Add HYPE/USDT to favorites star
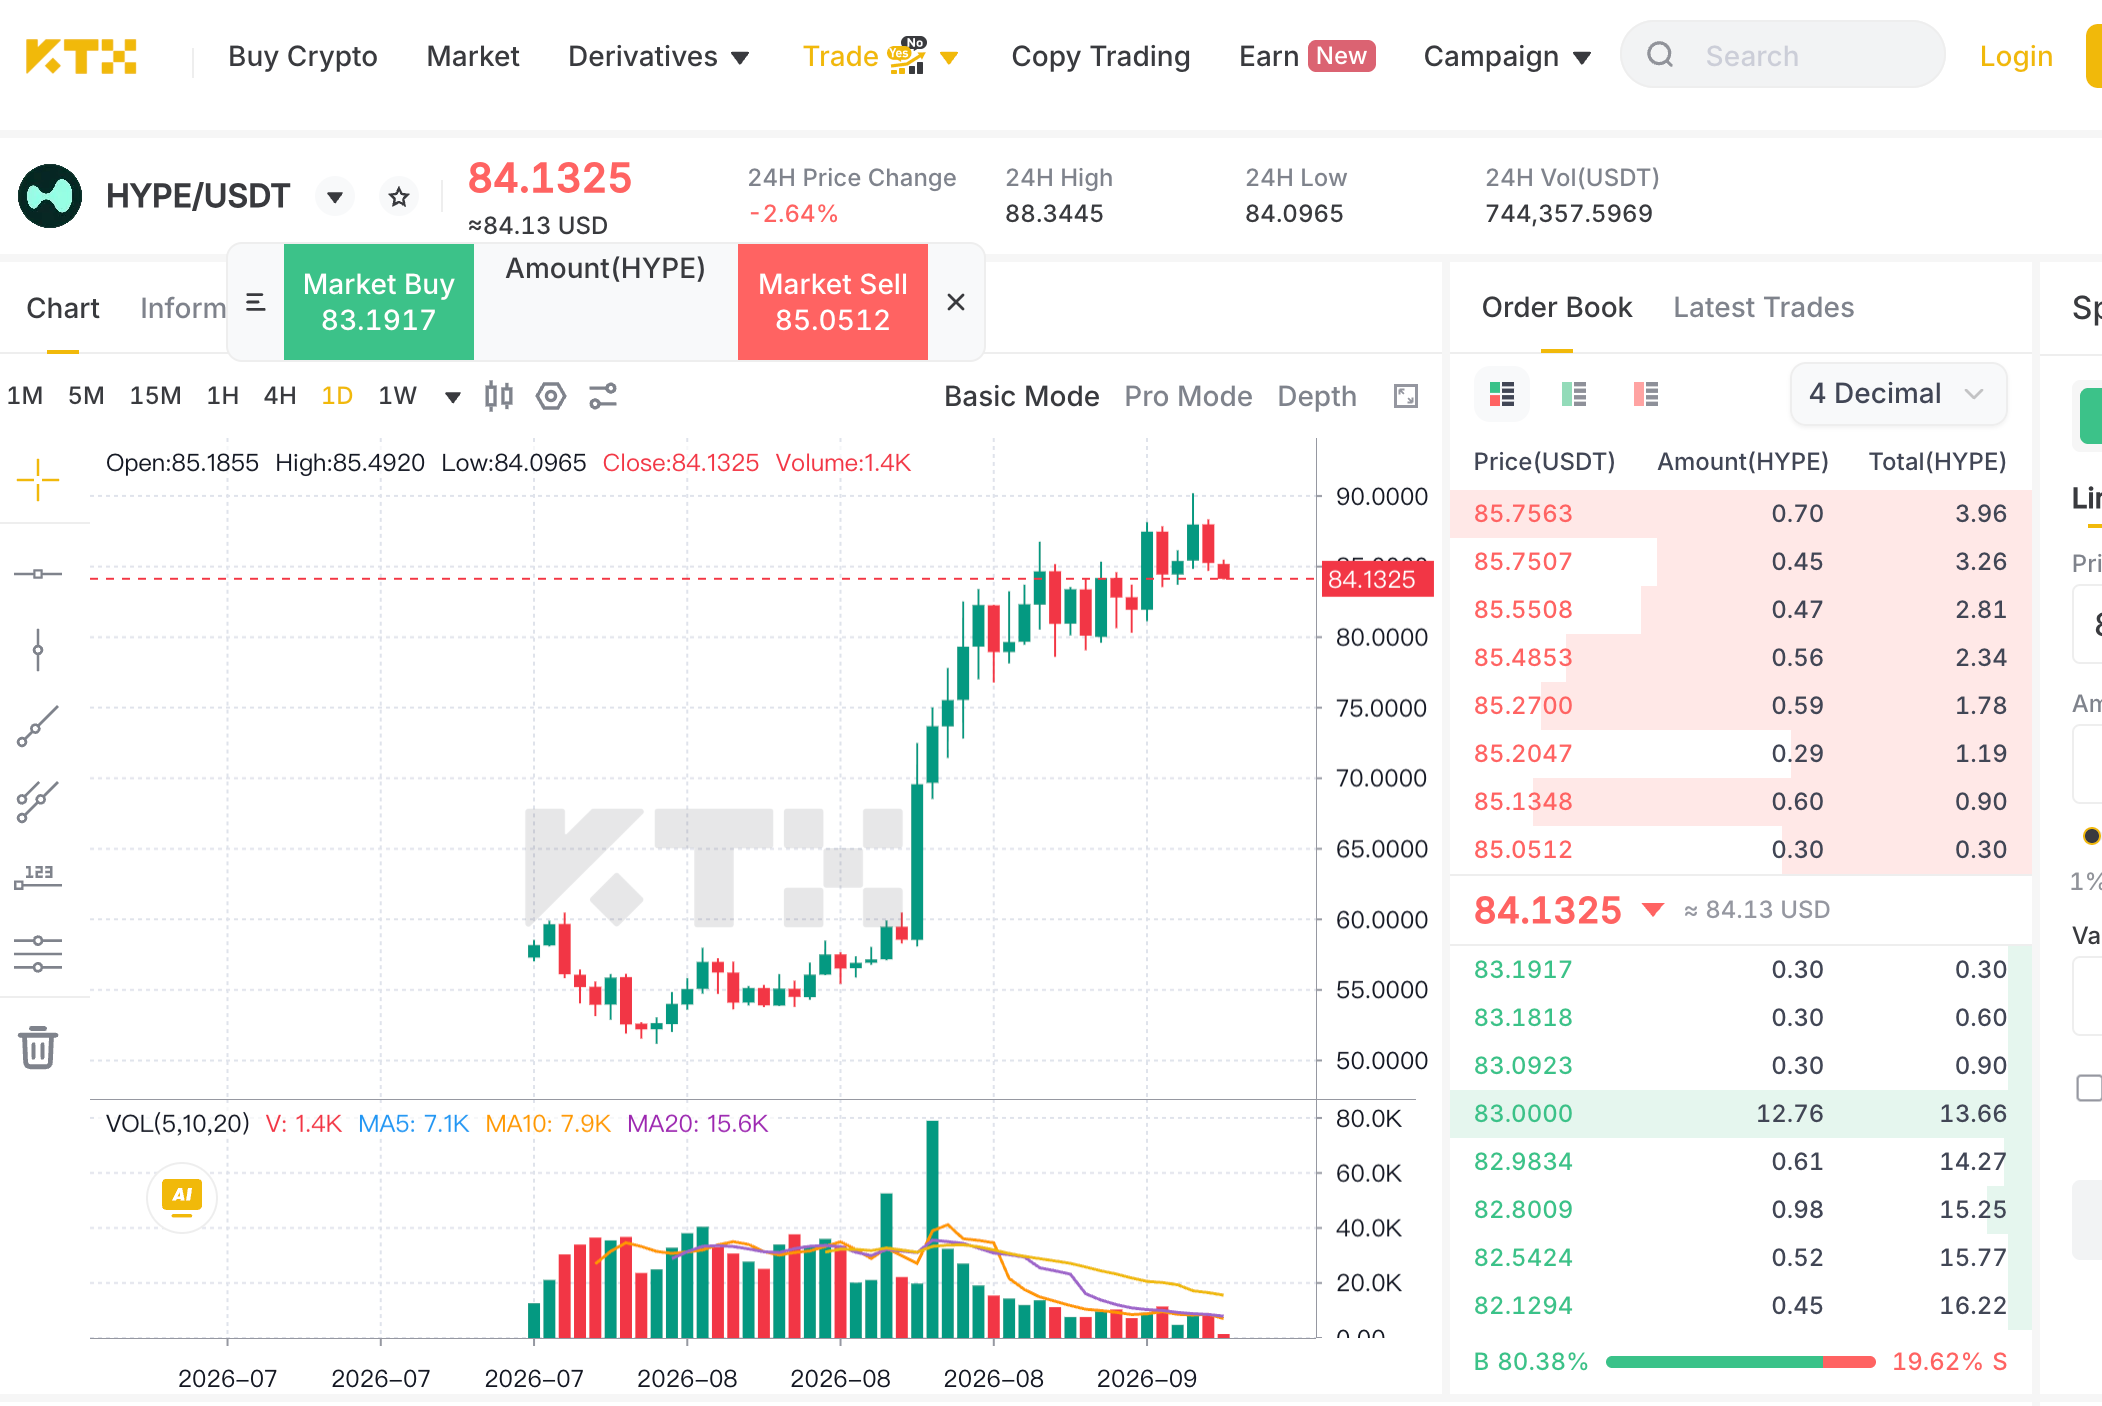The image size is (2102, 1406). point(399,196)
